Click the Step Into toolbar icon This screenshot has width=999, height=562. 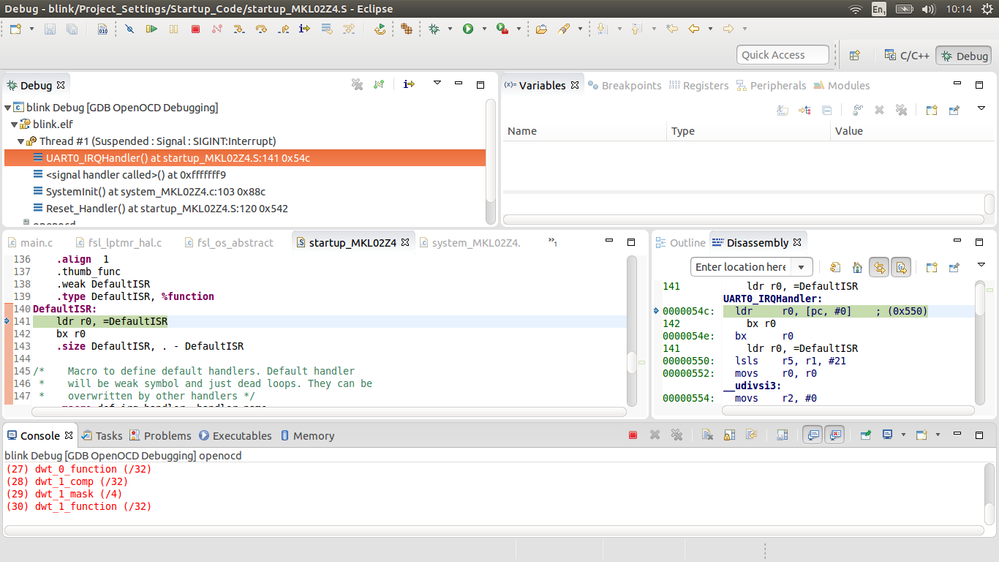click(x=239, y=29)
